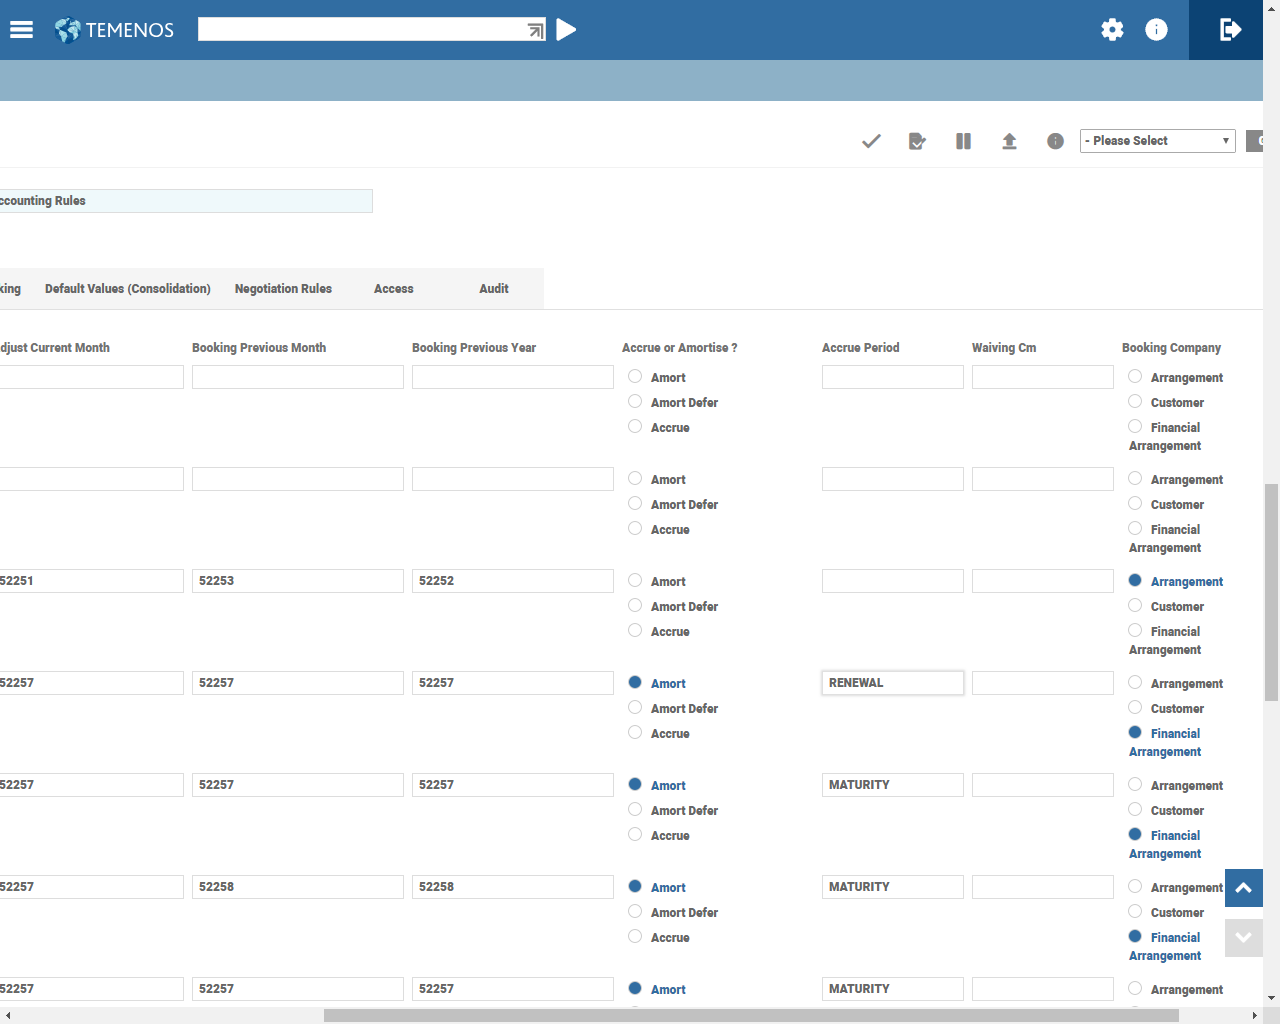Open the Access tab
Viewport: 1280px width, 1024px height.
[x=393, y=289]
